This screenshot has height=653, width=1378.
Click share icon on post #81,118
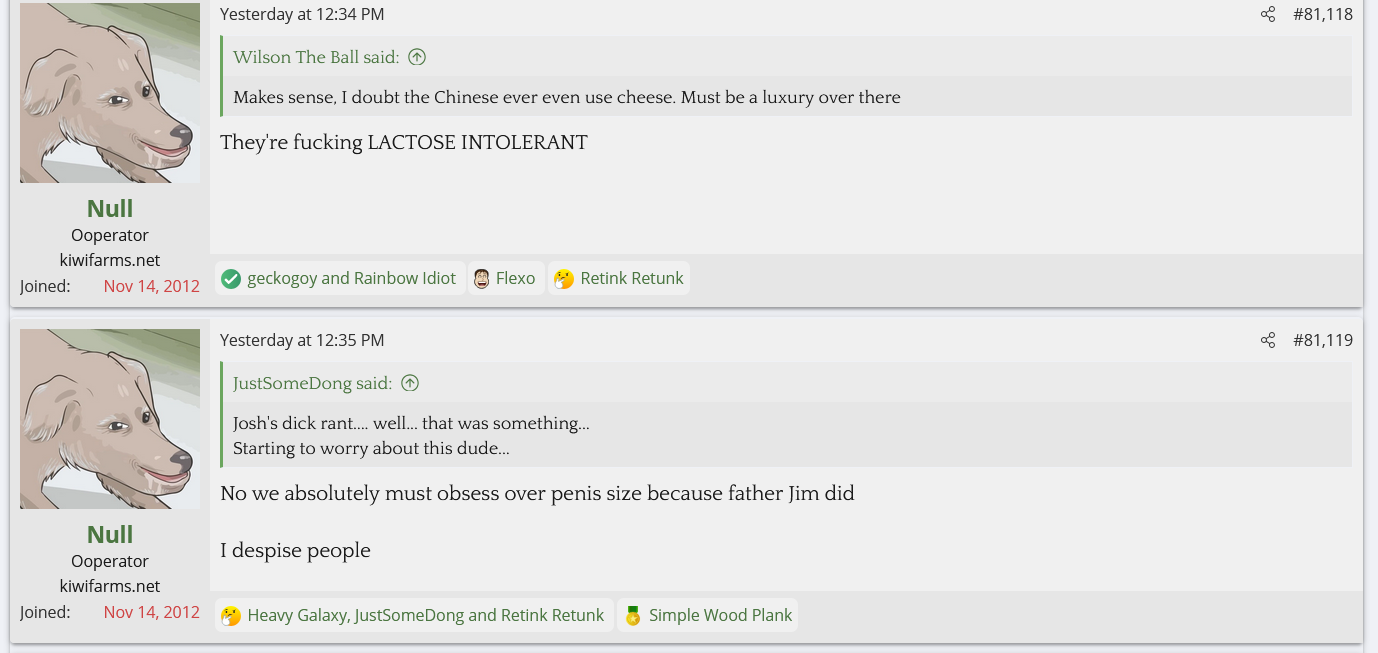(x=1268, y=14)
